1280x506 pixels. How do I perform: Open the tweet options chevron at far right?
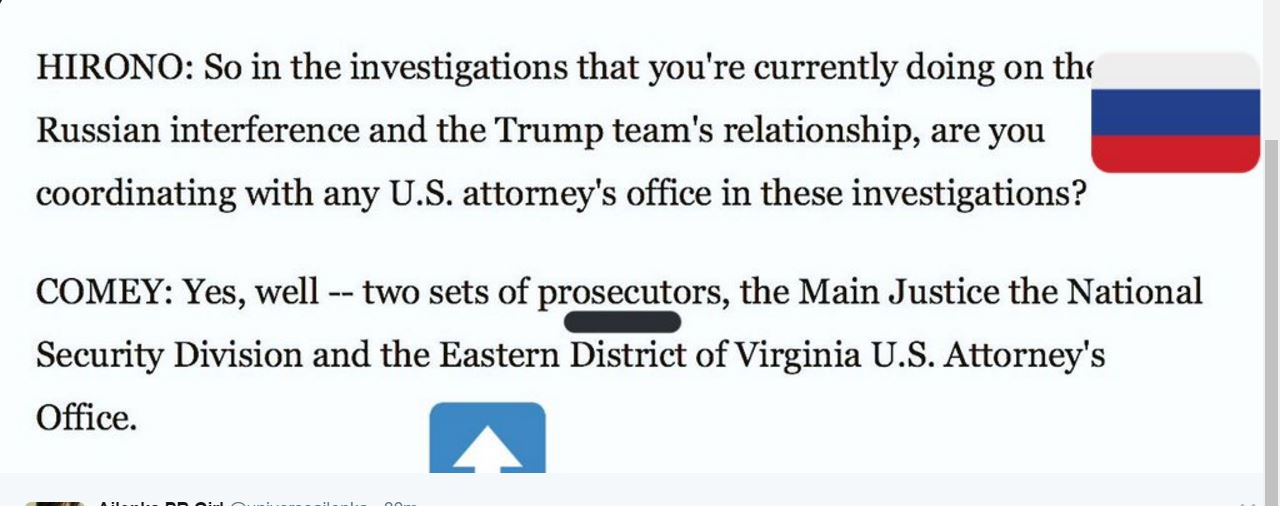(x=1247, y=503)
